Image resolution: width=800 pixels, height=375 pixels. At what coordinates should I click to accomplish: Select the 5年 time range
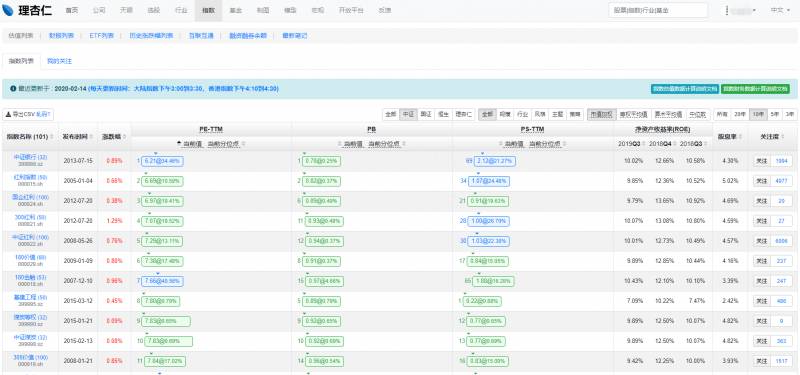pos(774,115)
